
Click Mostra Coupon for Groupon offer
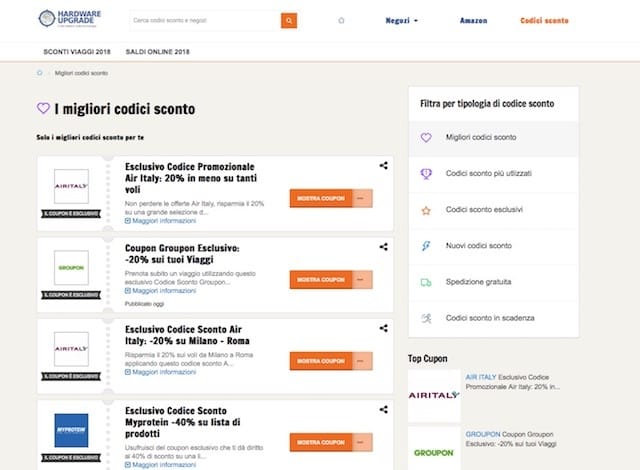(320, 279)
